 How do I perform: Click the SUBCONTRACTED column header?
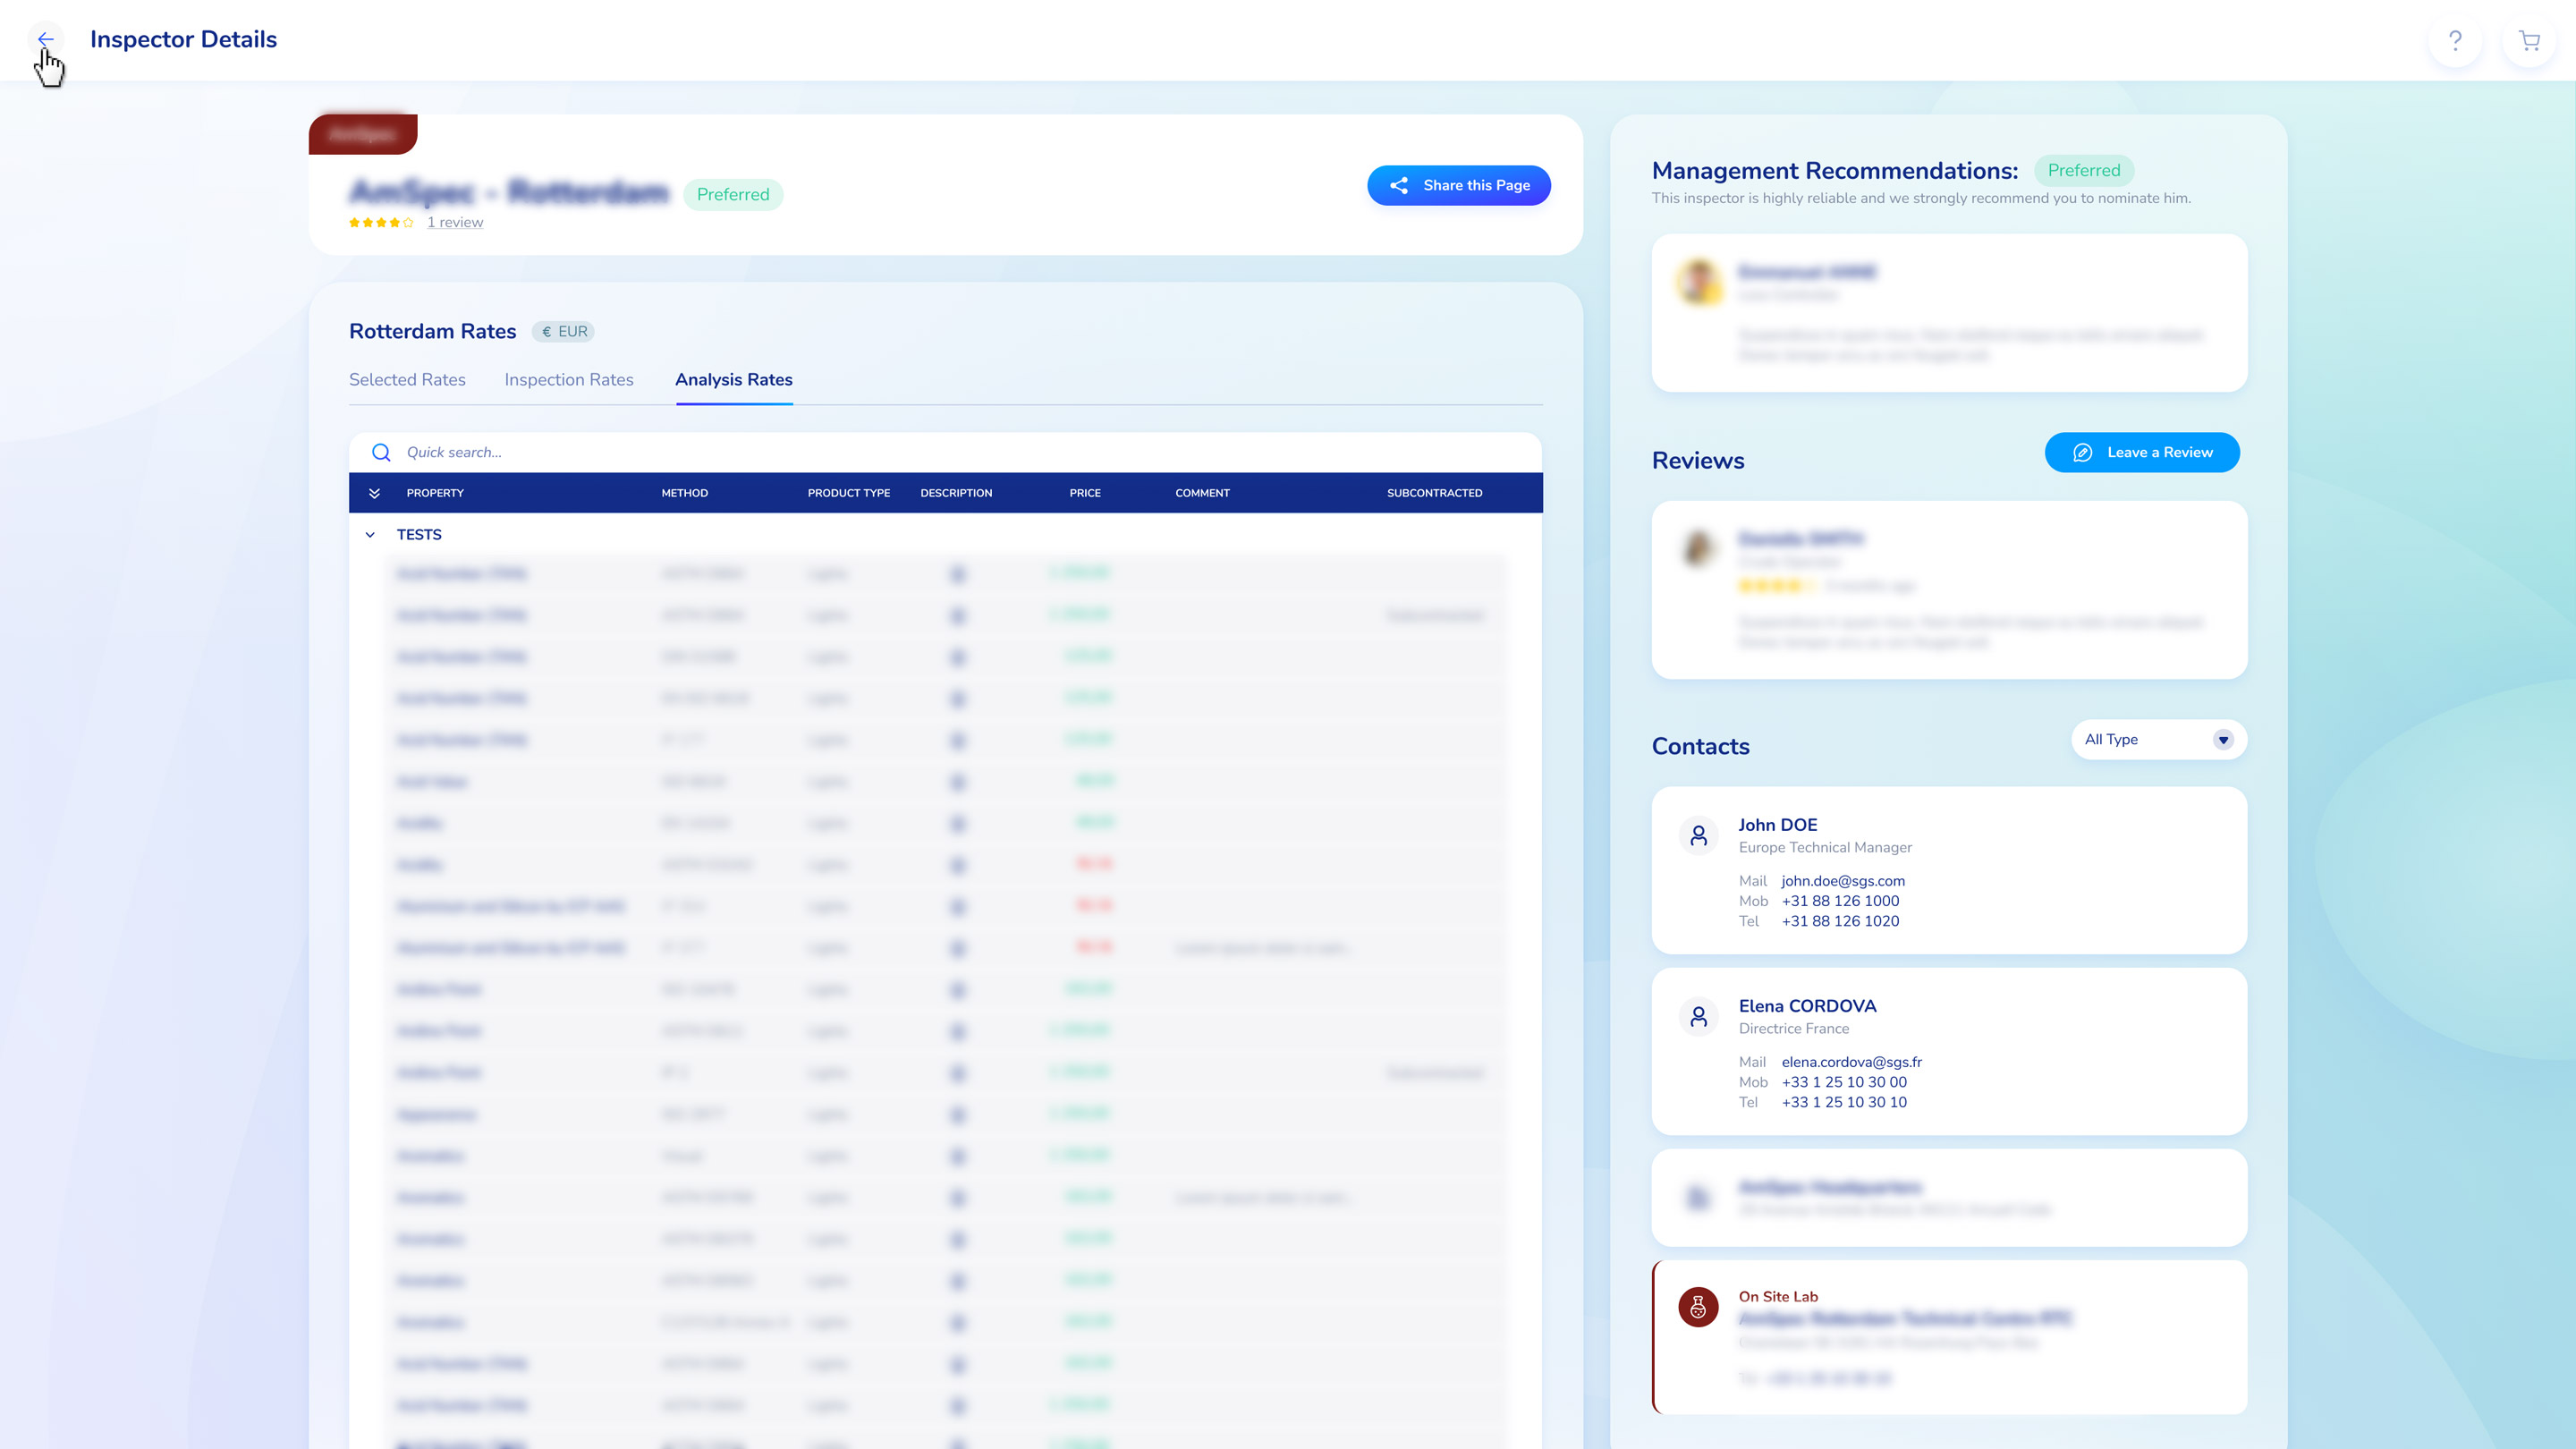pyautogui.click(x=1435, y=493)
